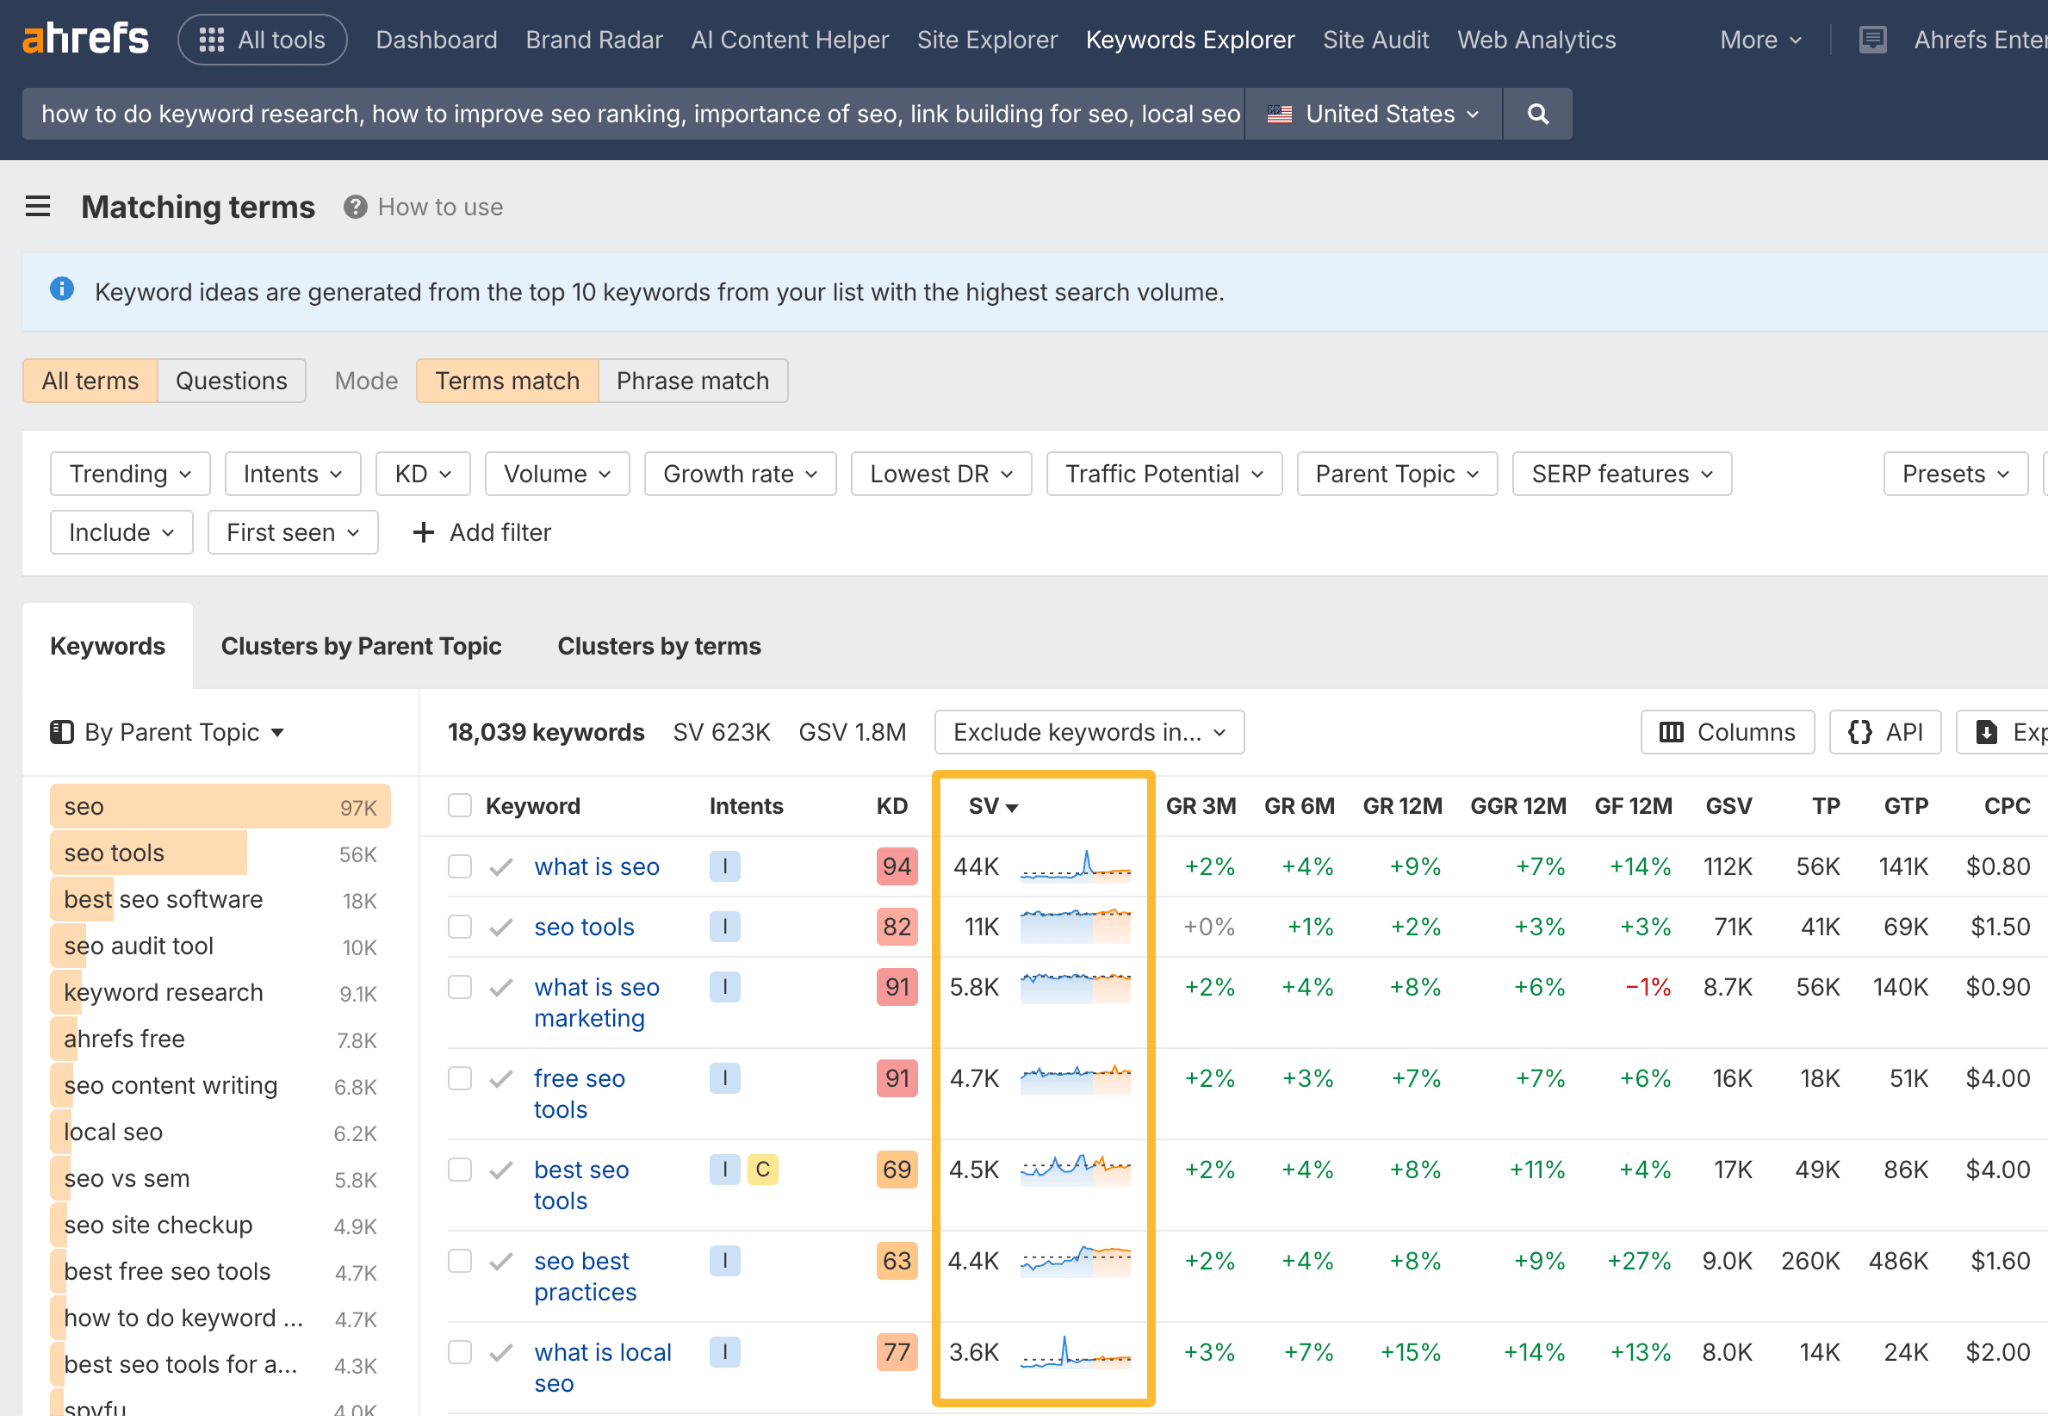Open the messages icon in the top bar
The width and height of the screenshot is (2048, 1416).
pyautogui.click(x=1873, y=39)
